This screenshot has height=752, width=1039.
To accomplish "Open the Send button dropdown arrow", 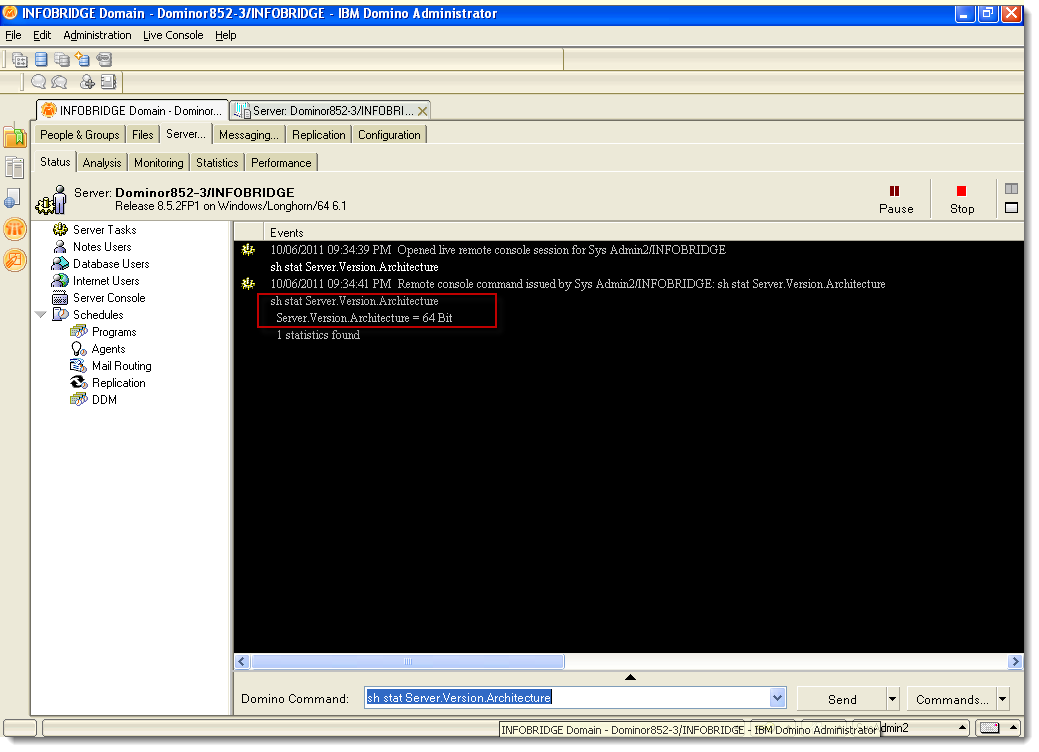I will click(x=893, y=699).
